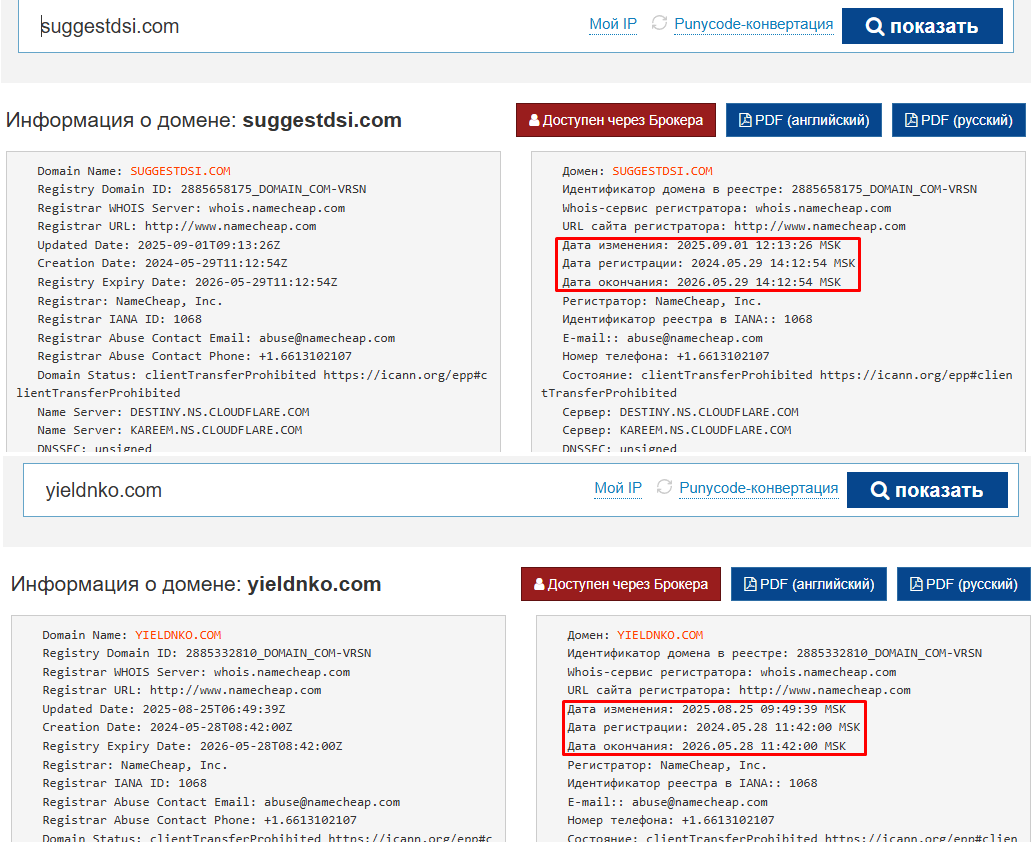The width and height of the screenshot is (1031, 842).
Task: Download PDF (английский) for yieldnko.com
Action: (x=809, y=584)
